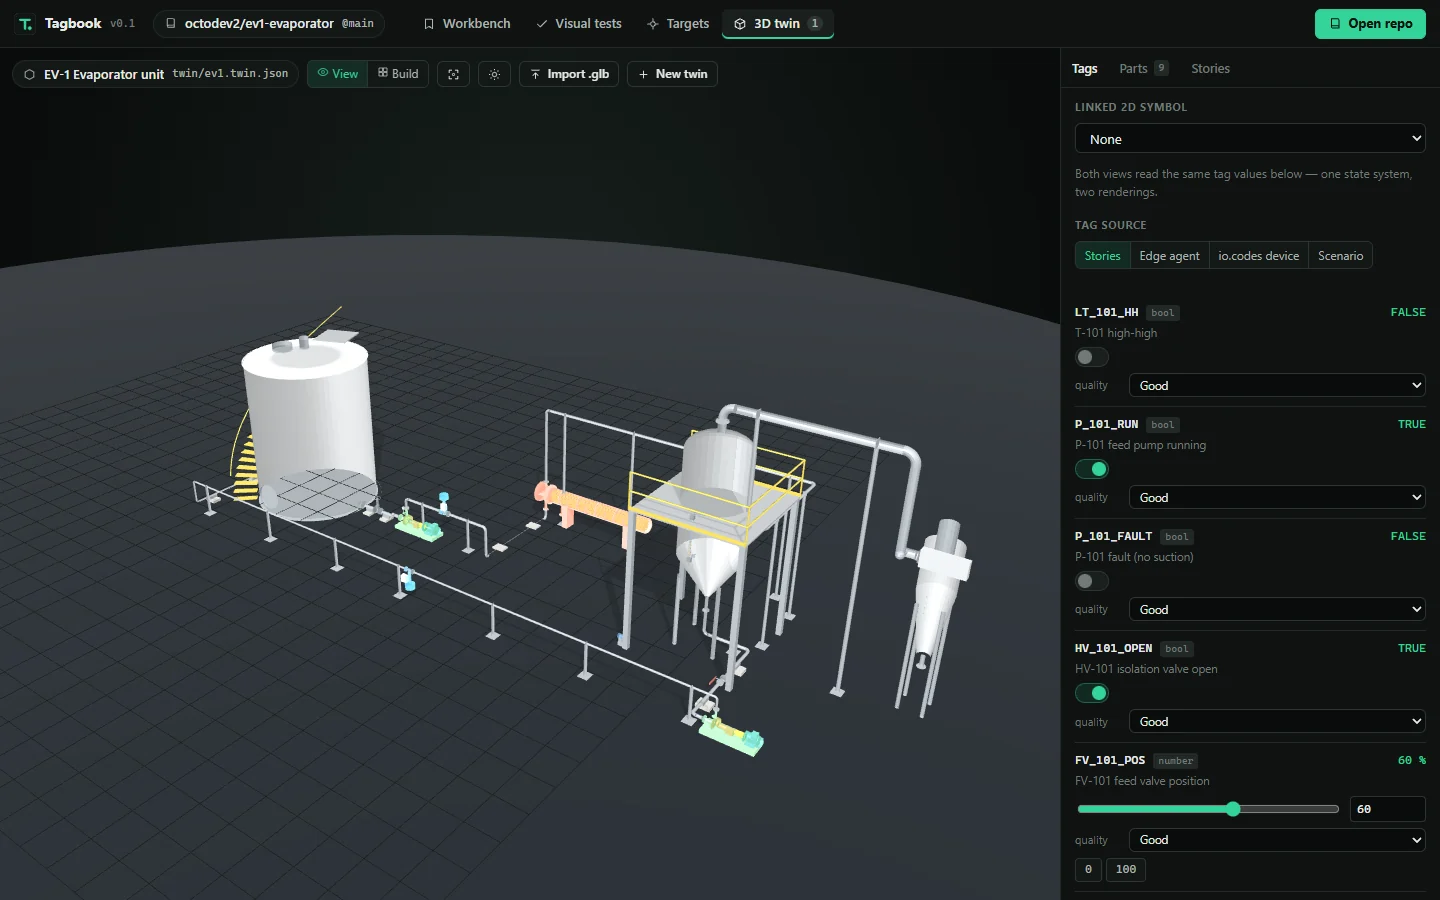Screen dimensions: 1440x900
Task: Open the P_101_FAULT quality dropdown
Action: (x=1277, y=610)
